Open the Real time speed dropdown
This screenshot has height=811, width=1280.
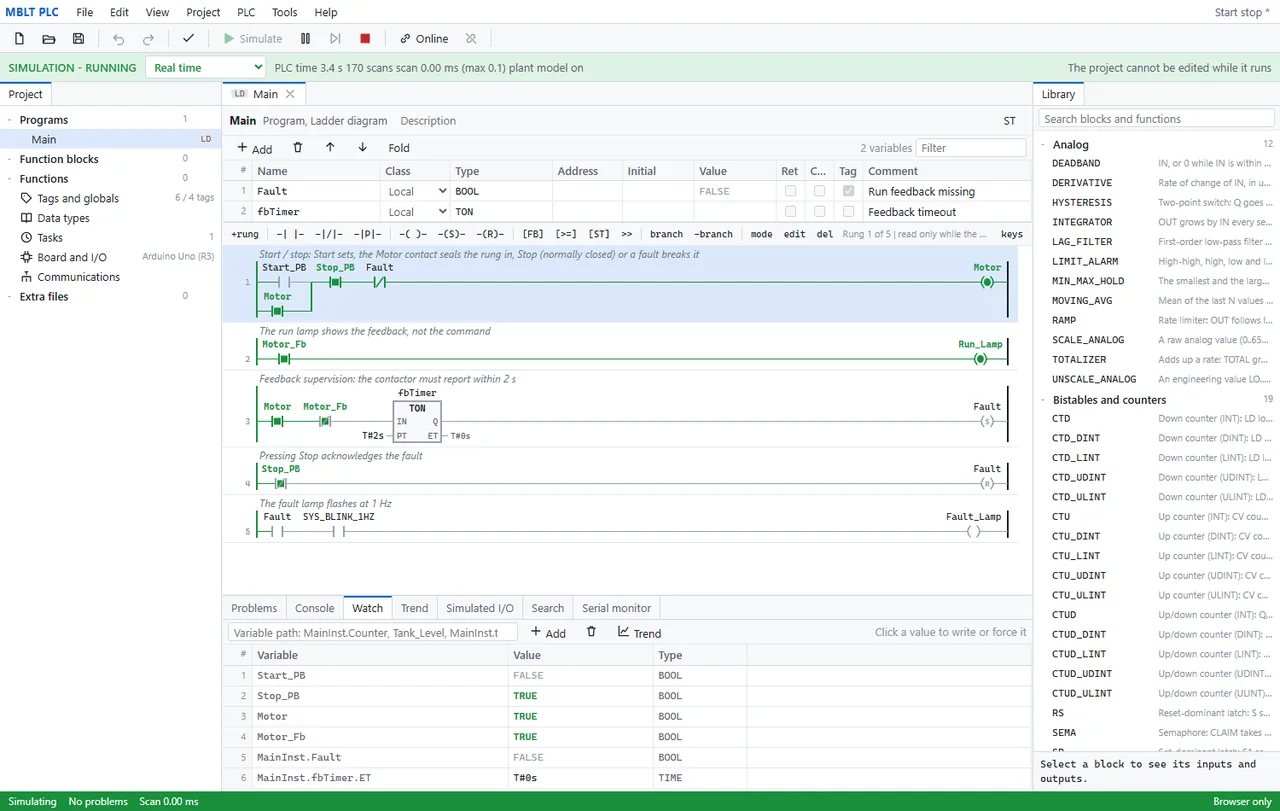[205, 68]
